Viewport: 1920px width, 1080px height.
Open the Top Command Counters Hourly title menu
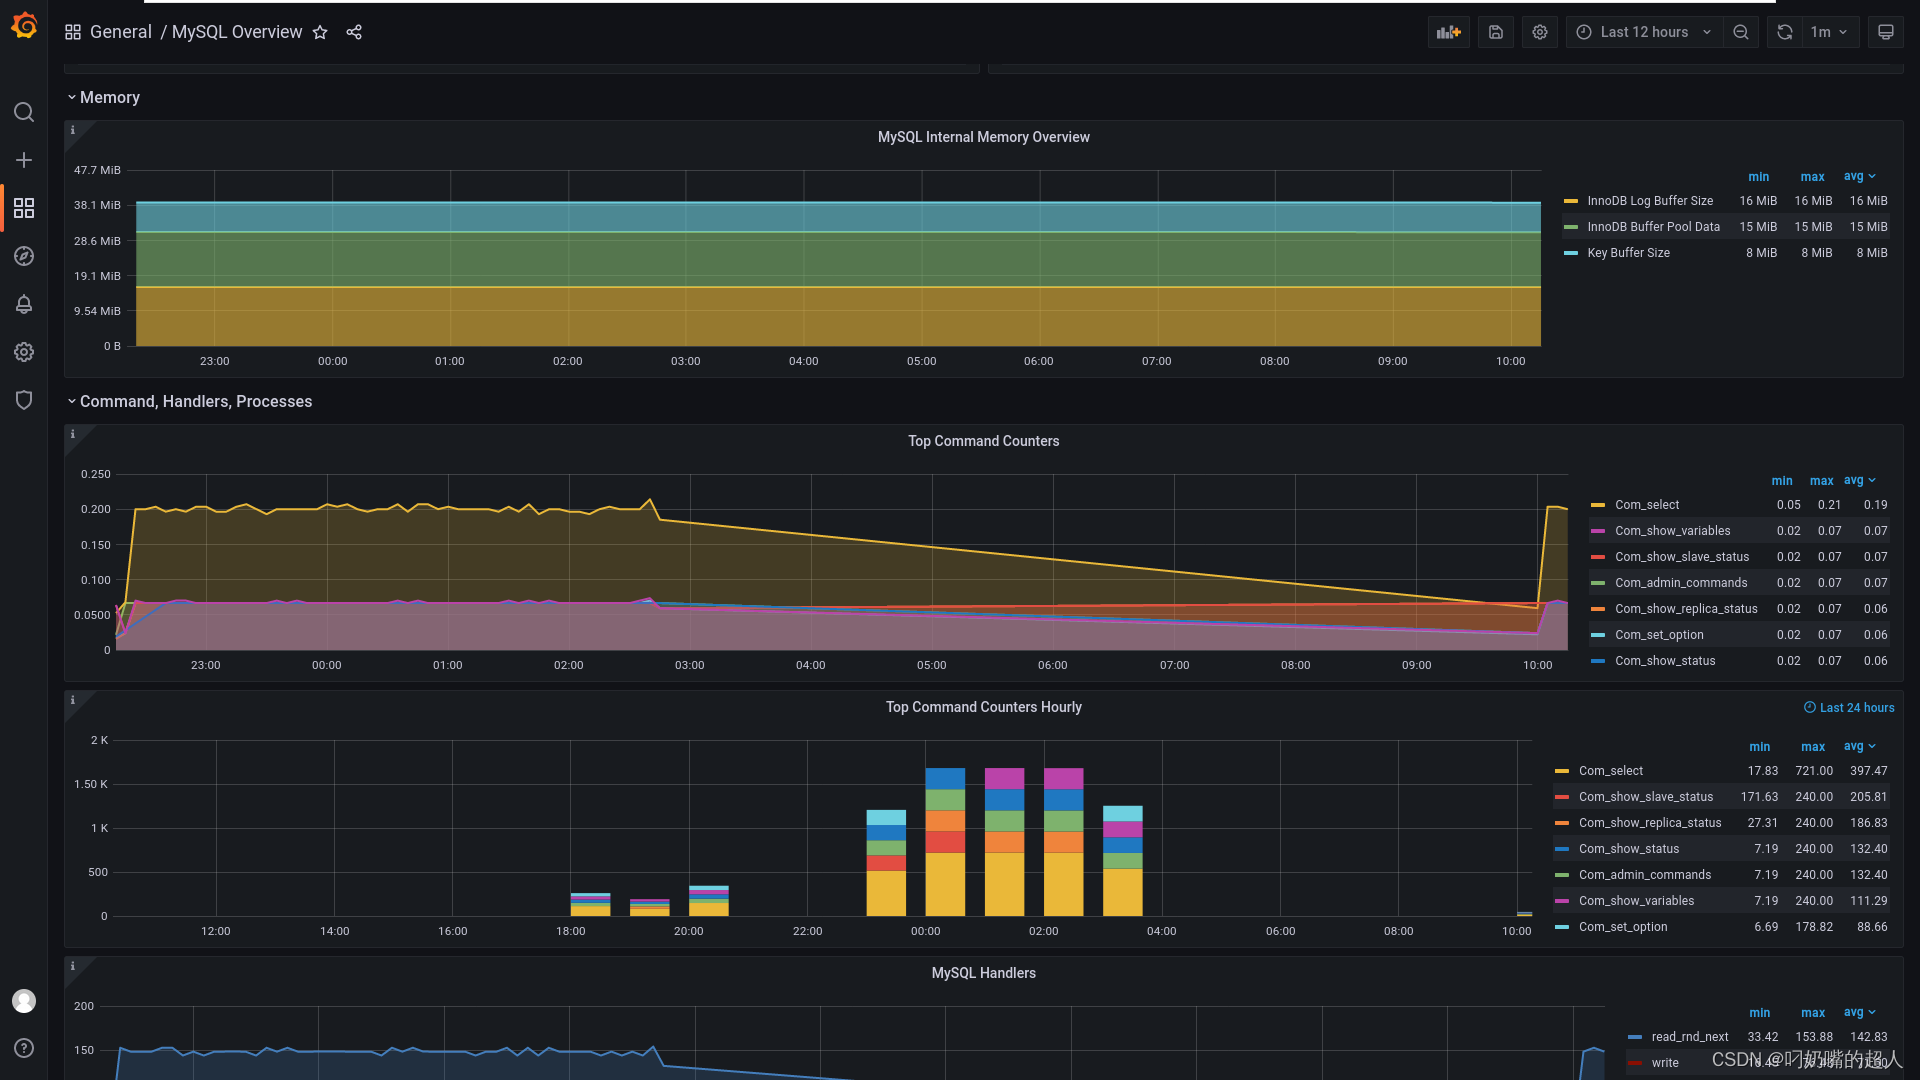coord(983,707)
